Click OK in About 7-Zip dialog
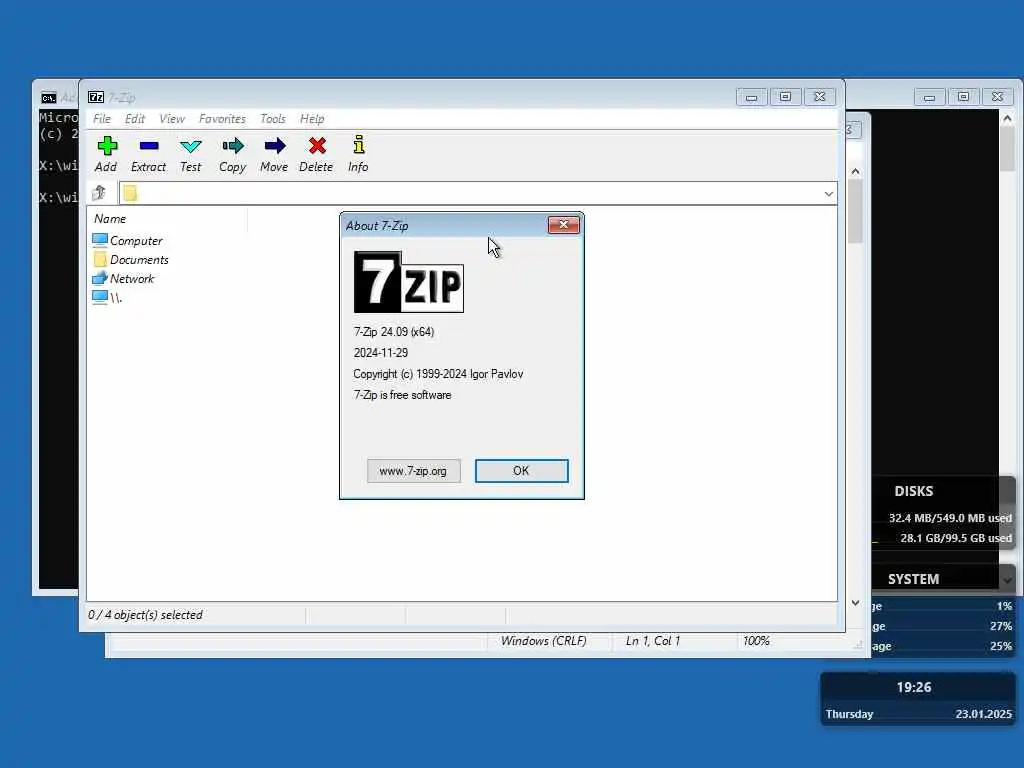The image size is (1024, 768). click(x=521, y=471)
